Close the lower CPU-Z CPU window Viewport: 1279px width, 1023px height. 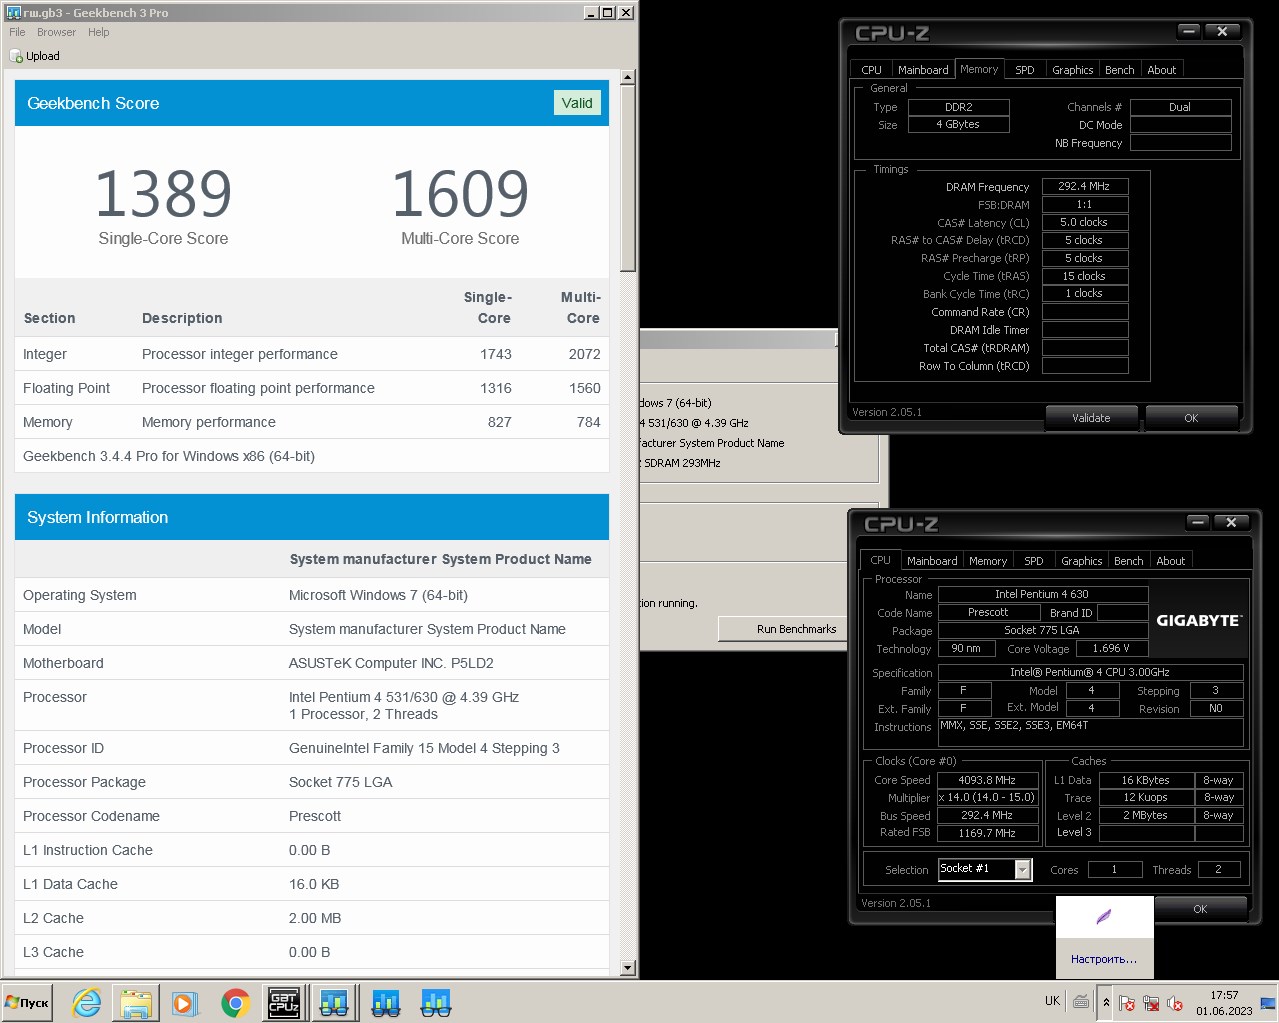point(1231,523)
